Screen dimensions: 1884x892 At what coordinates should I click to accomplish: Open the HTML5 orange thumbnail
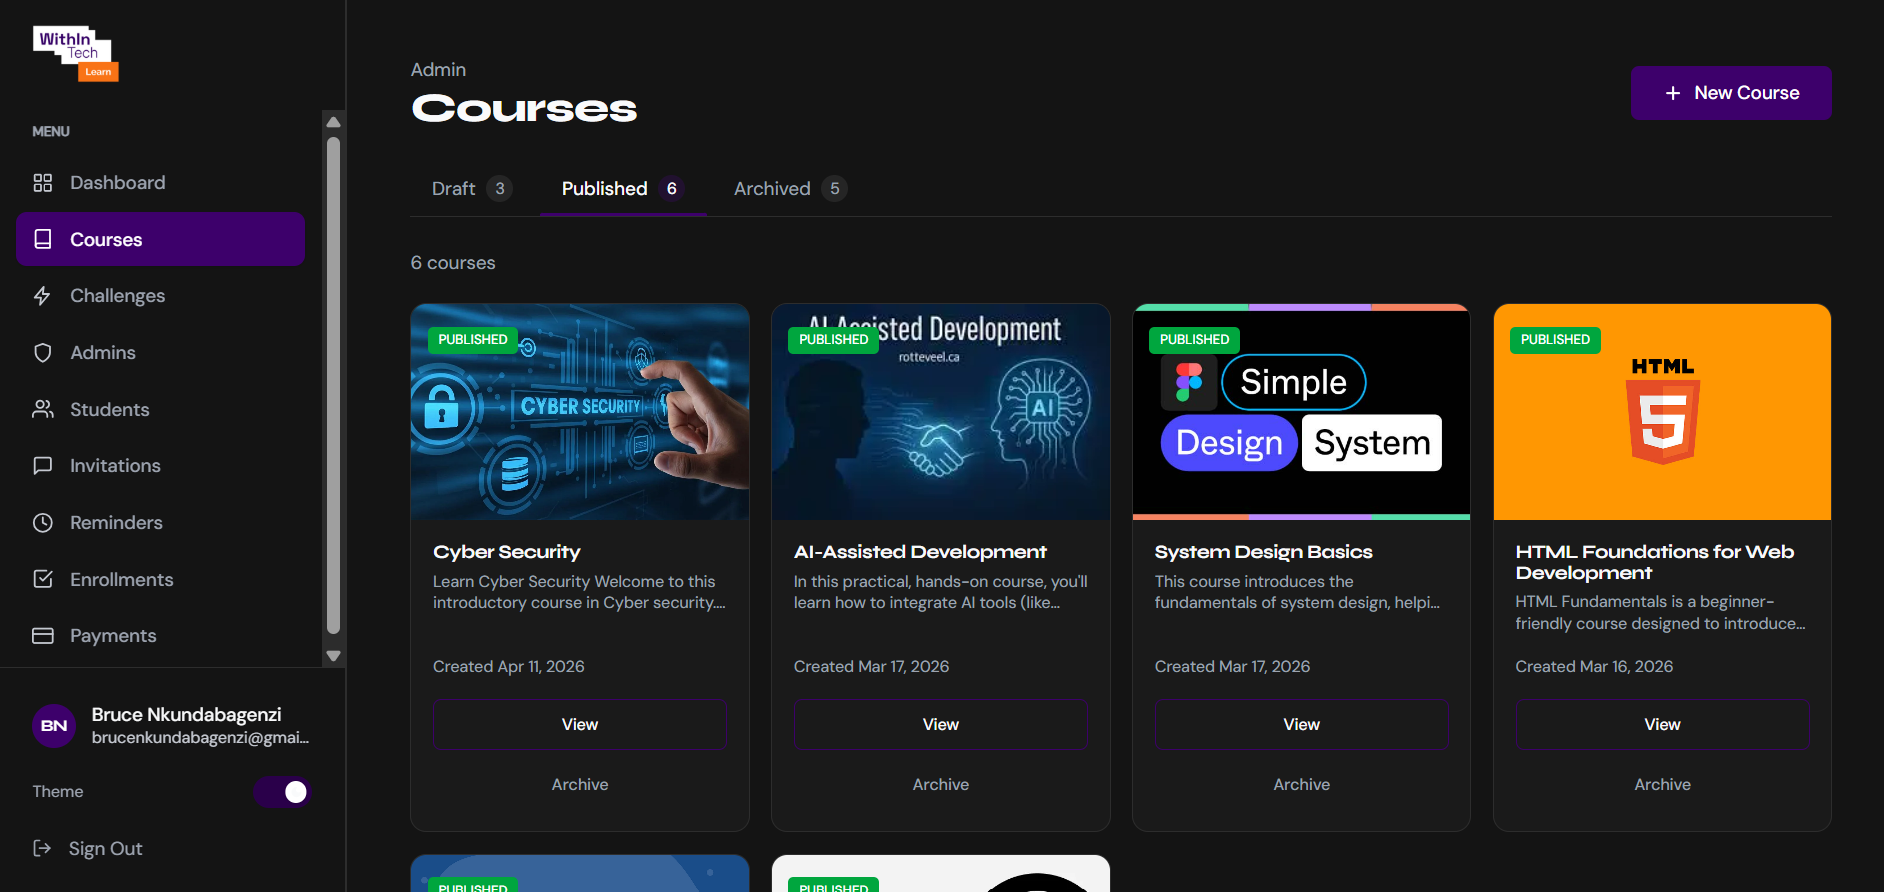[1663, 412]
